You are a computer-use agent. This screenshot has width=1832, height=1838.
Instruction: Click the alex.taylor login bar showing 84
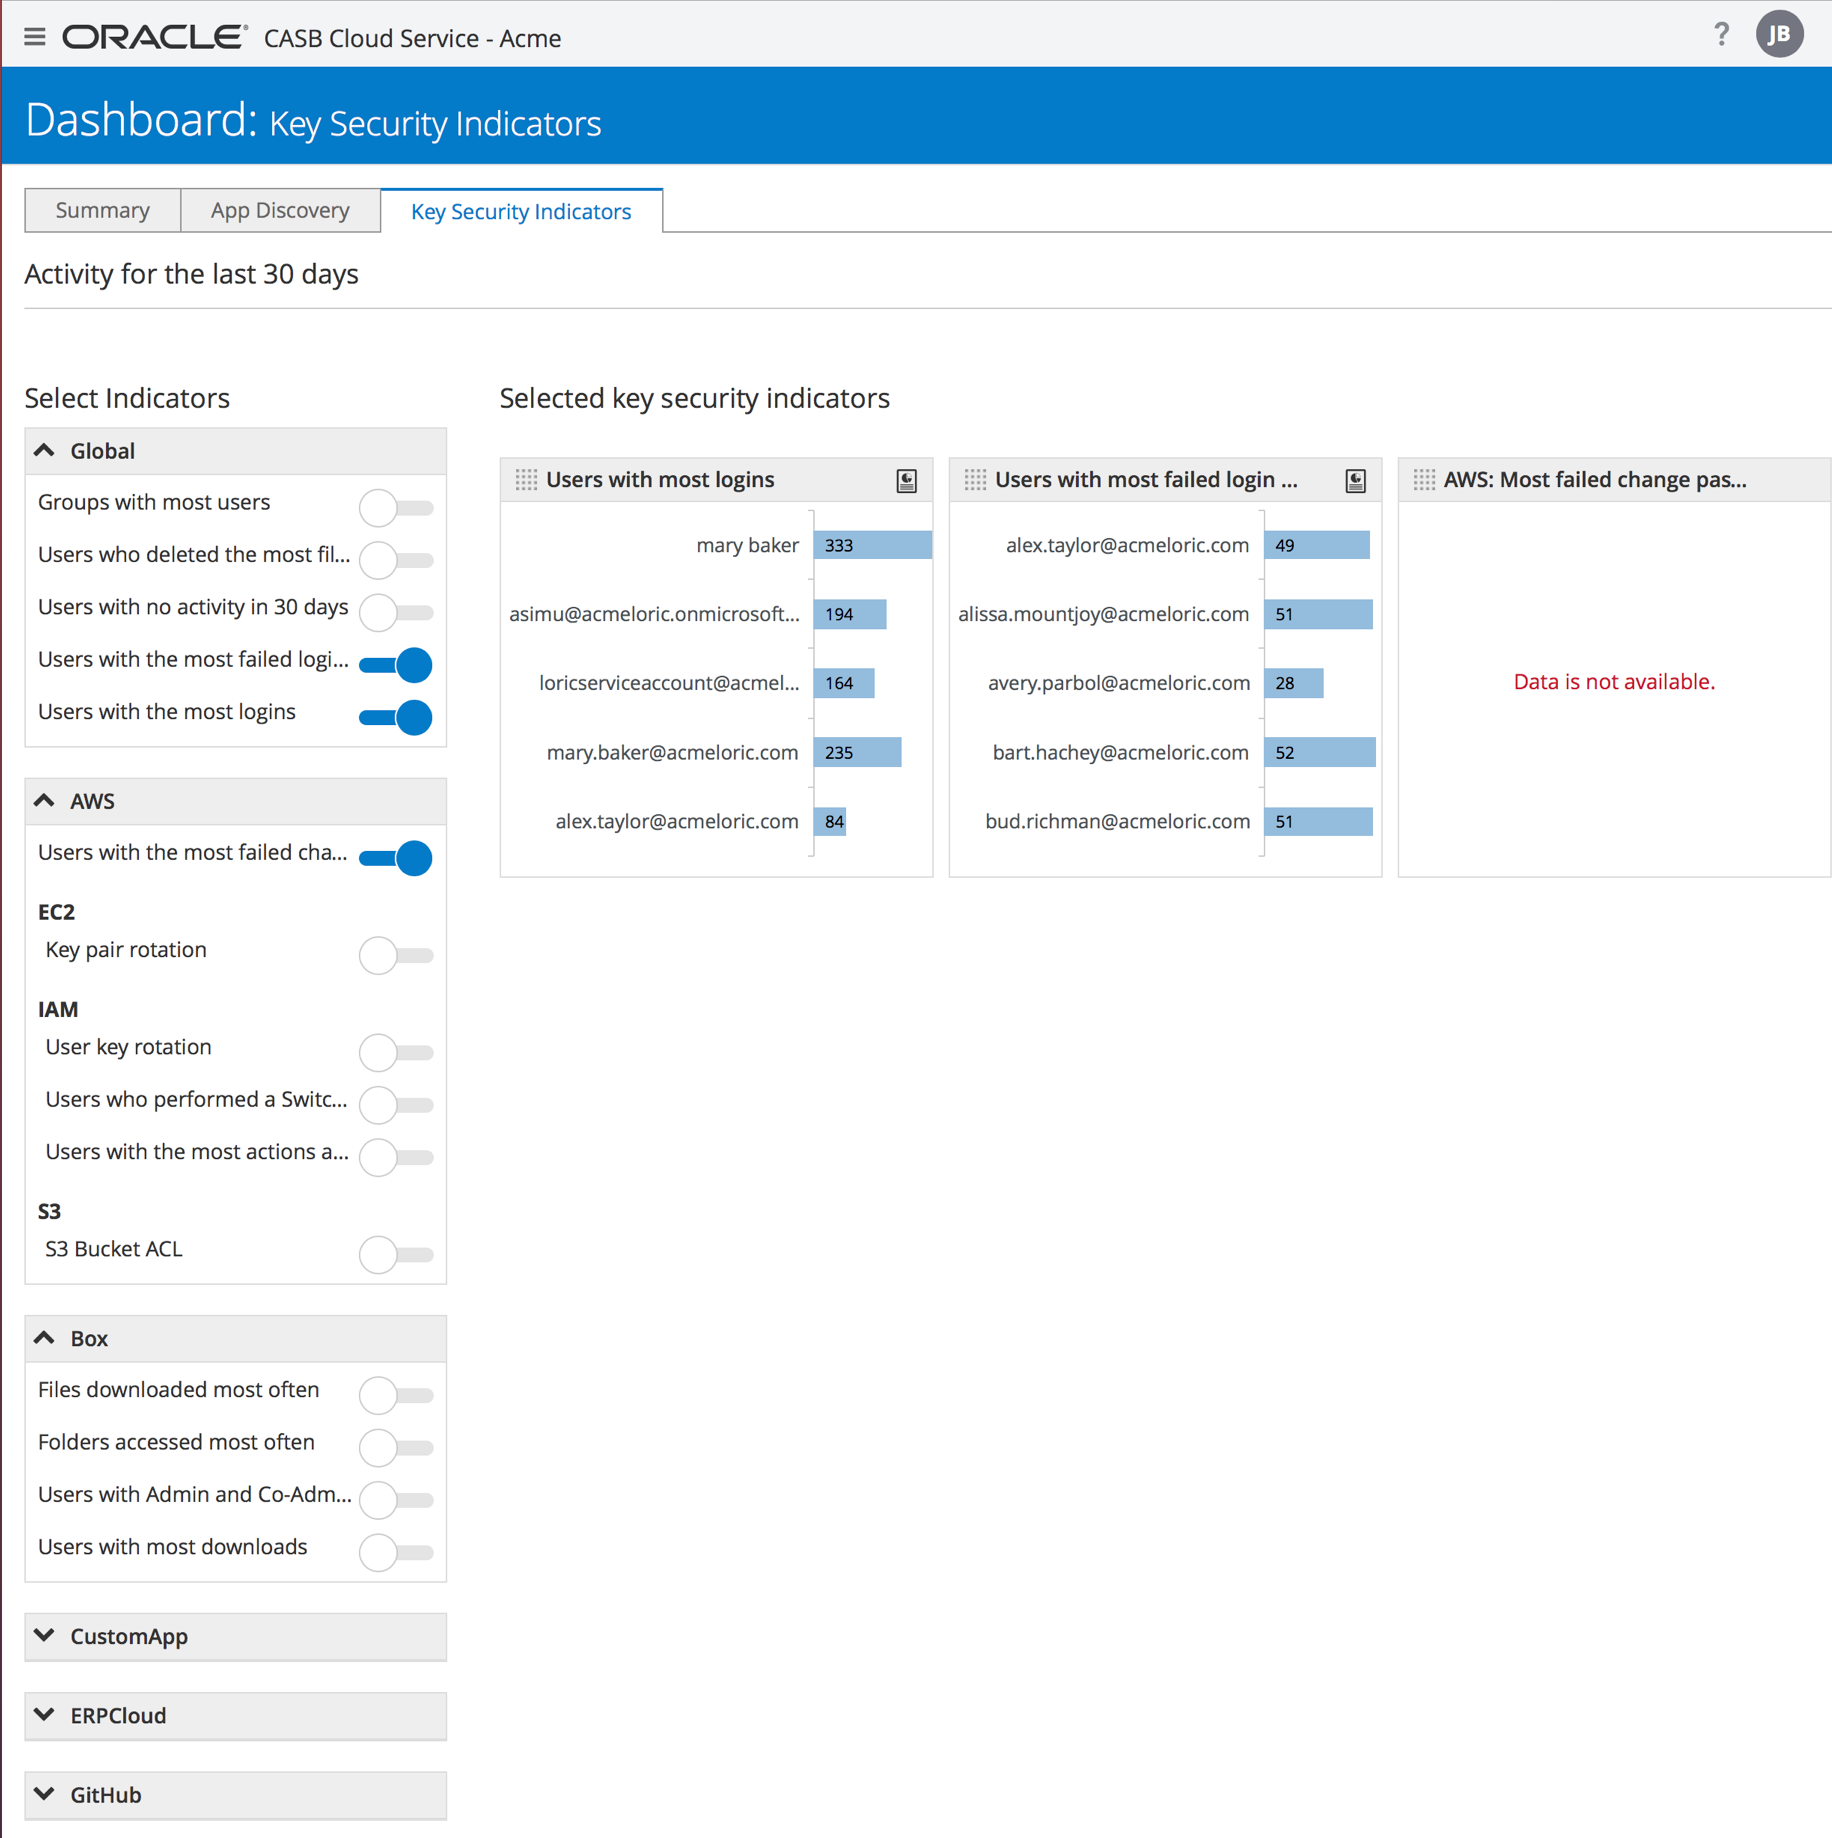click(830, 821)
